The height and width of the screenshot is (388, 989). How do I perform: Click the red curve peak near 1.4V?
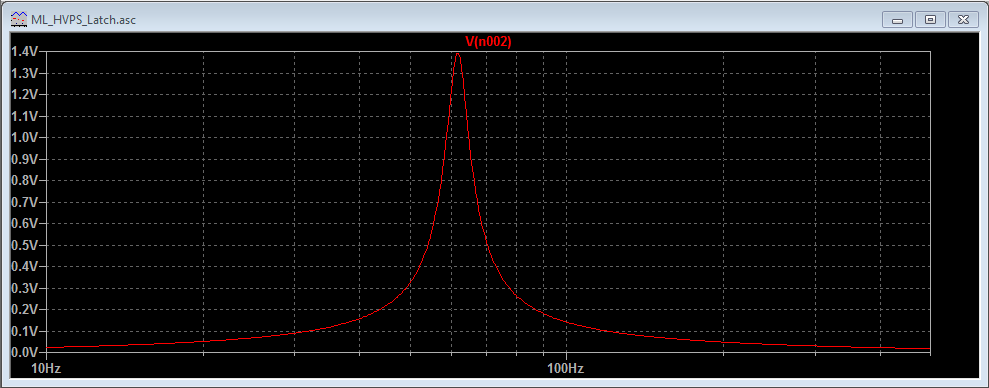(457, 54)
